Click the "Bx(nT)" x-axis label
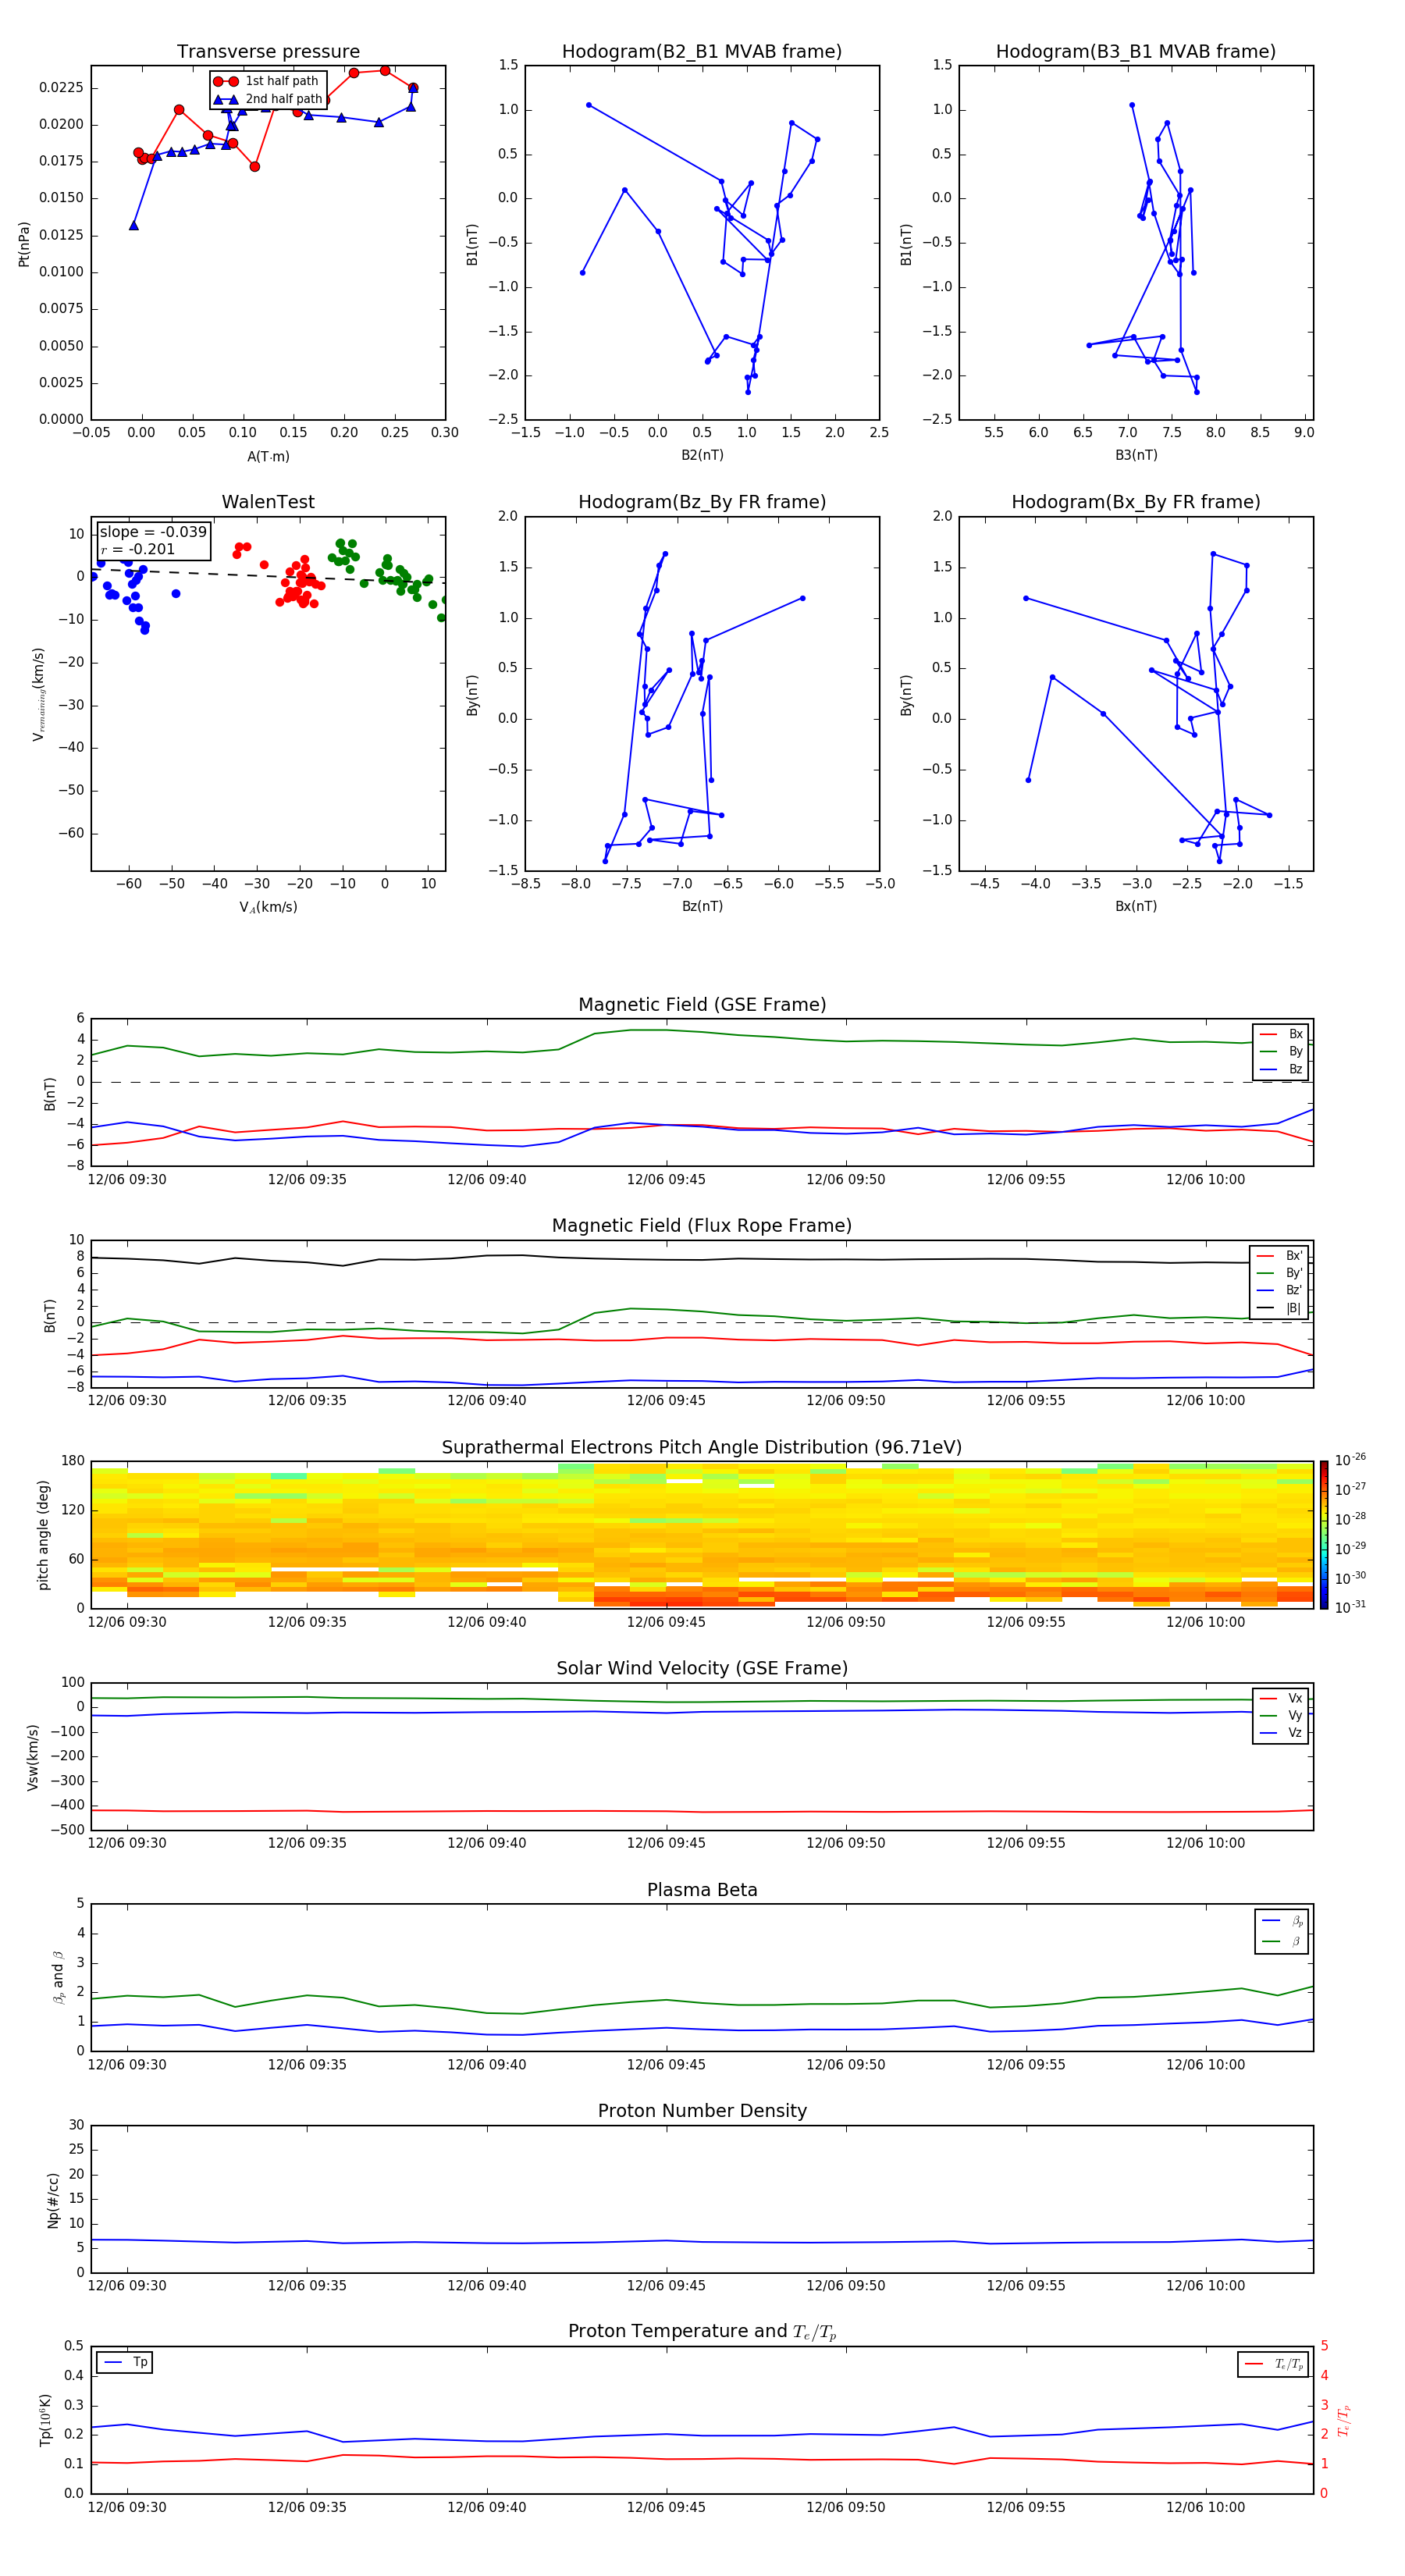1405x2576 pixels. tap(1136, 907)
